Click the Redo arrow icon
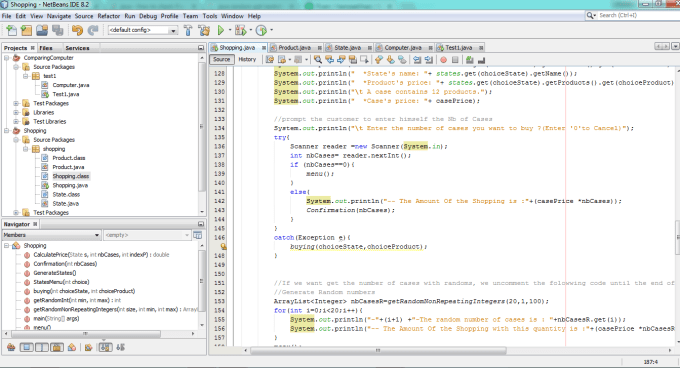The image size is (680, 368). [x=93, y=30]
